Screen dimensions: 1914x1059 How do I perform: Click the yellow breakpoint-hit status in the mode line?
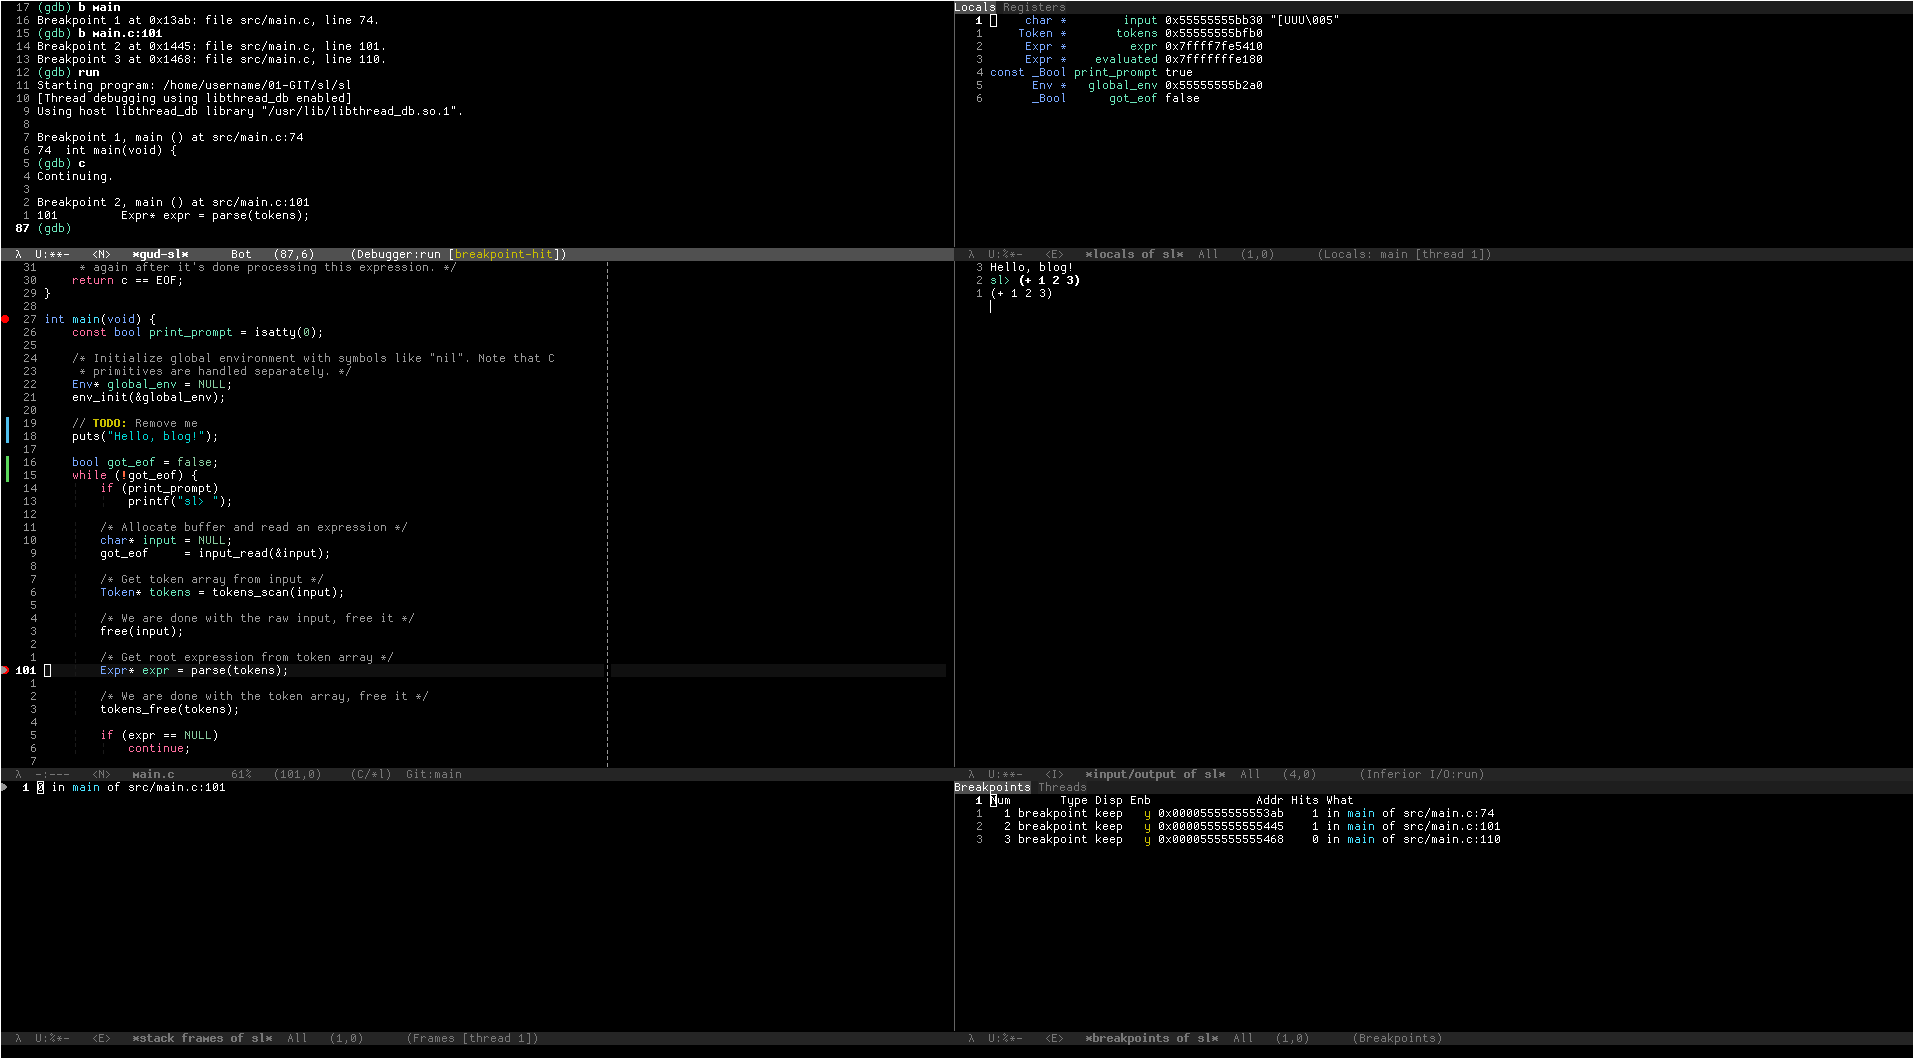pos(504,254)
